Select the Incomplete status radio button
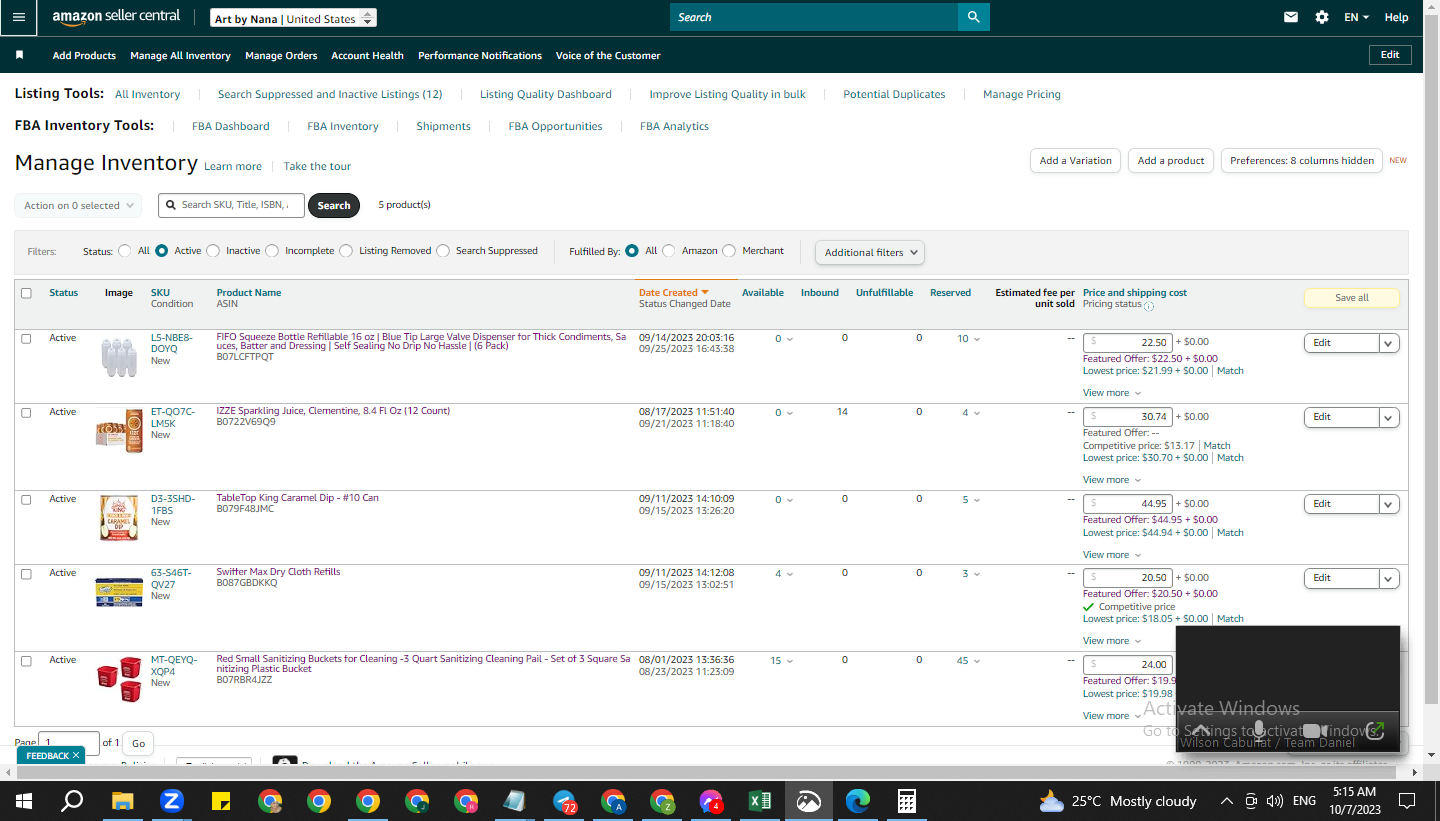Viewport: 1440px width, 821px height. pos(272,251)
